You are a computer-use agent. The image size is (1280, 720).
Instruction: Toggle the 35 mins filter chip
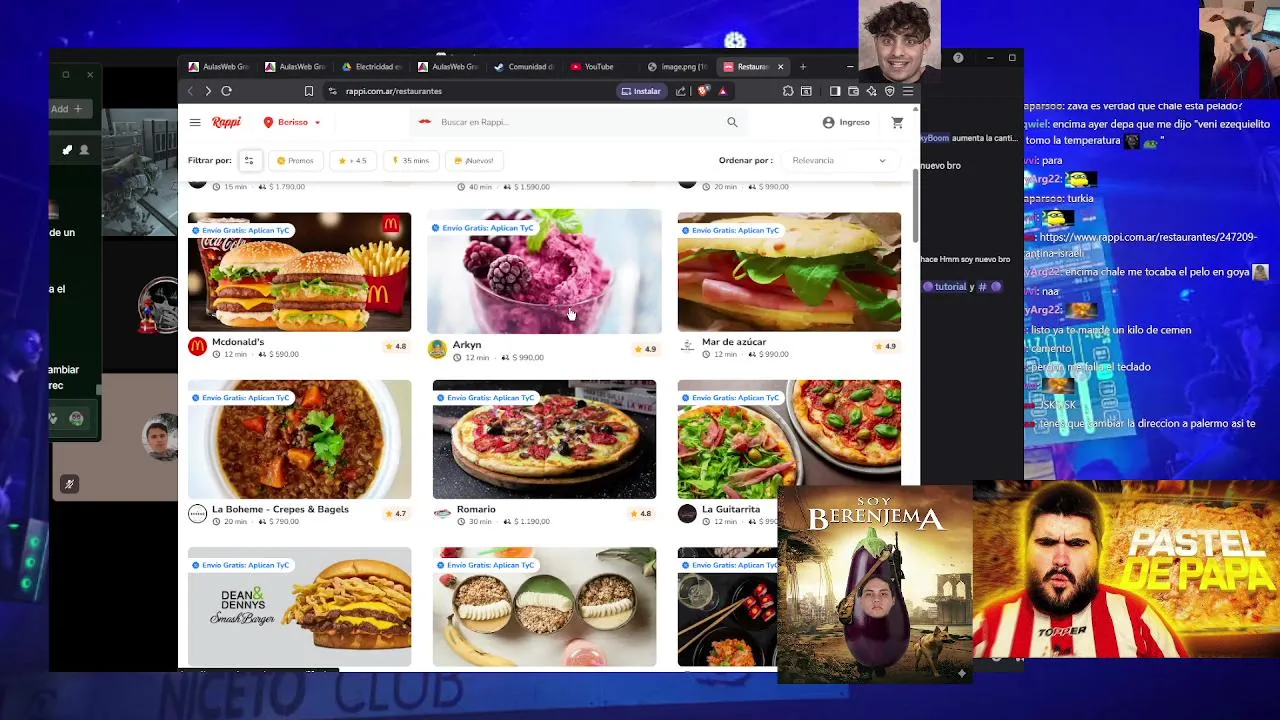[x=411, y=160]
